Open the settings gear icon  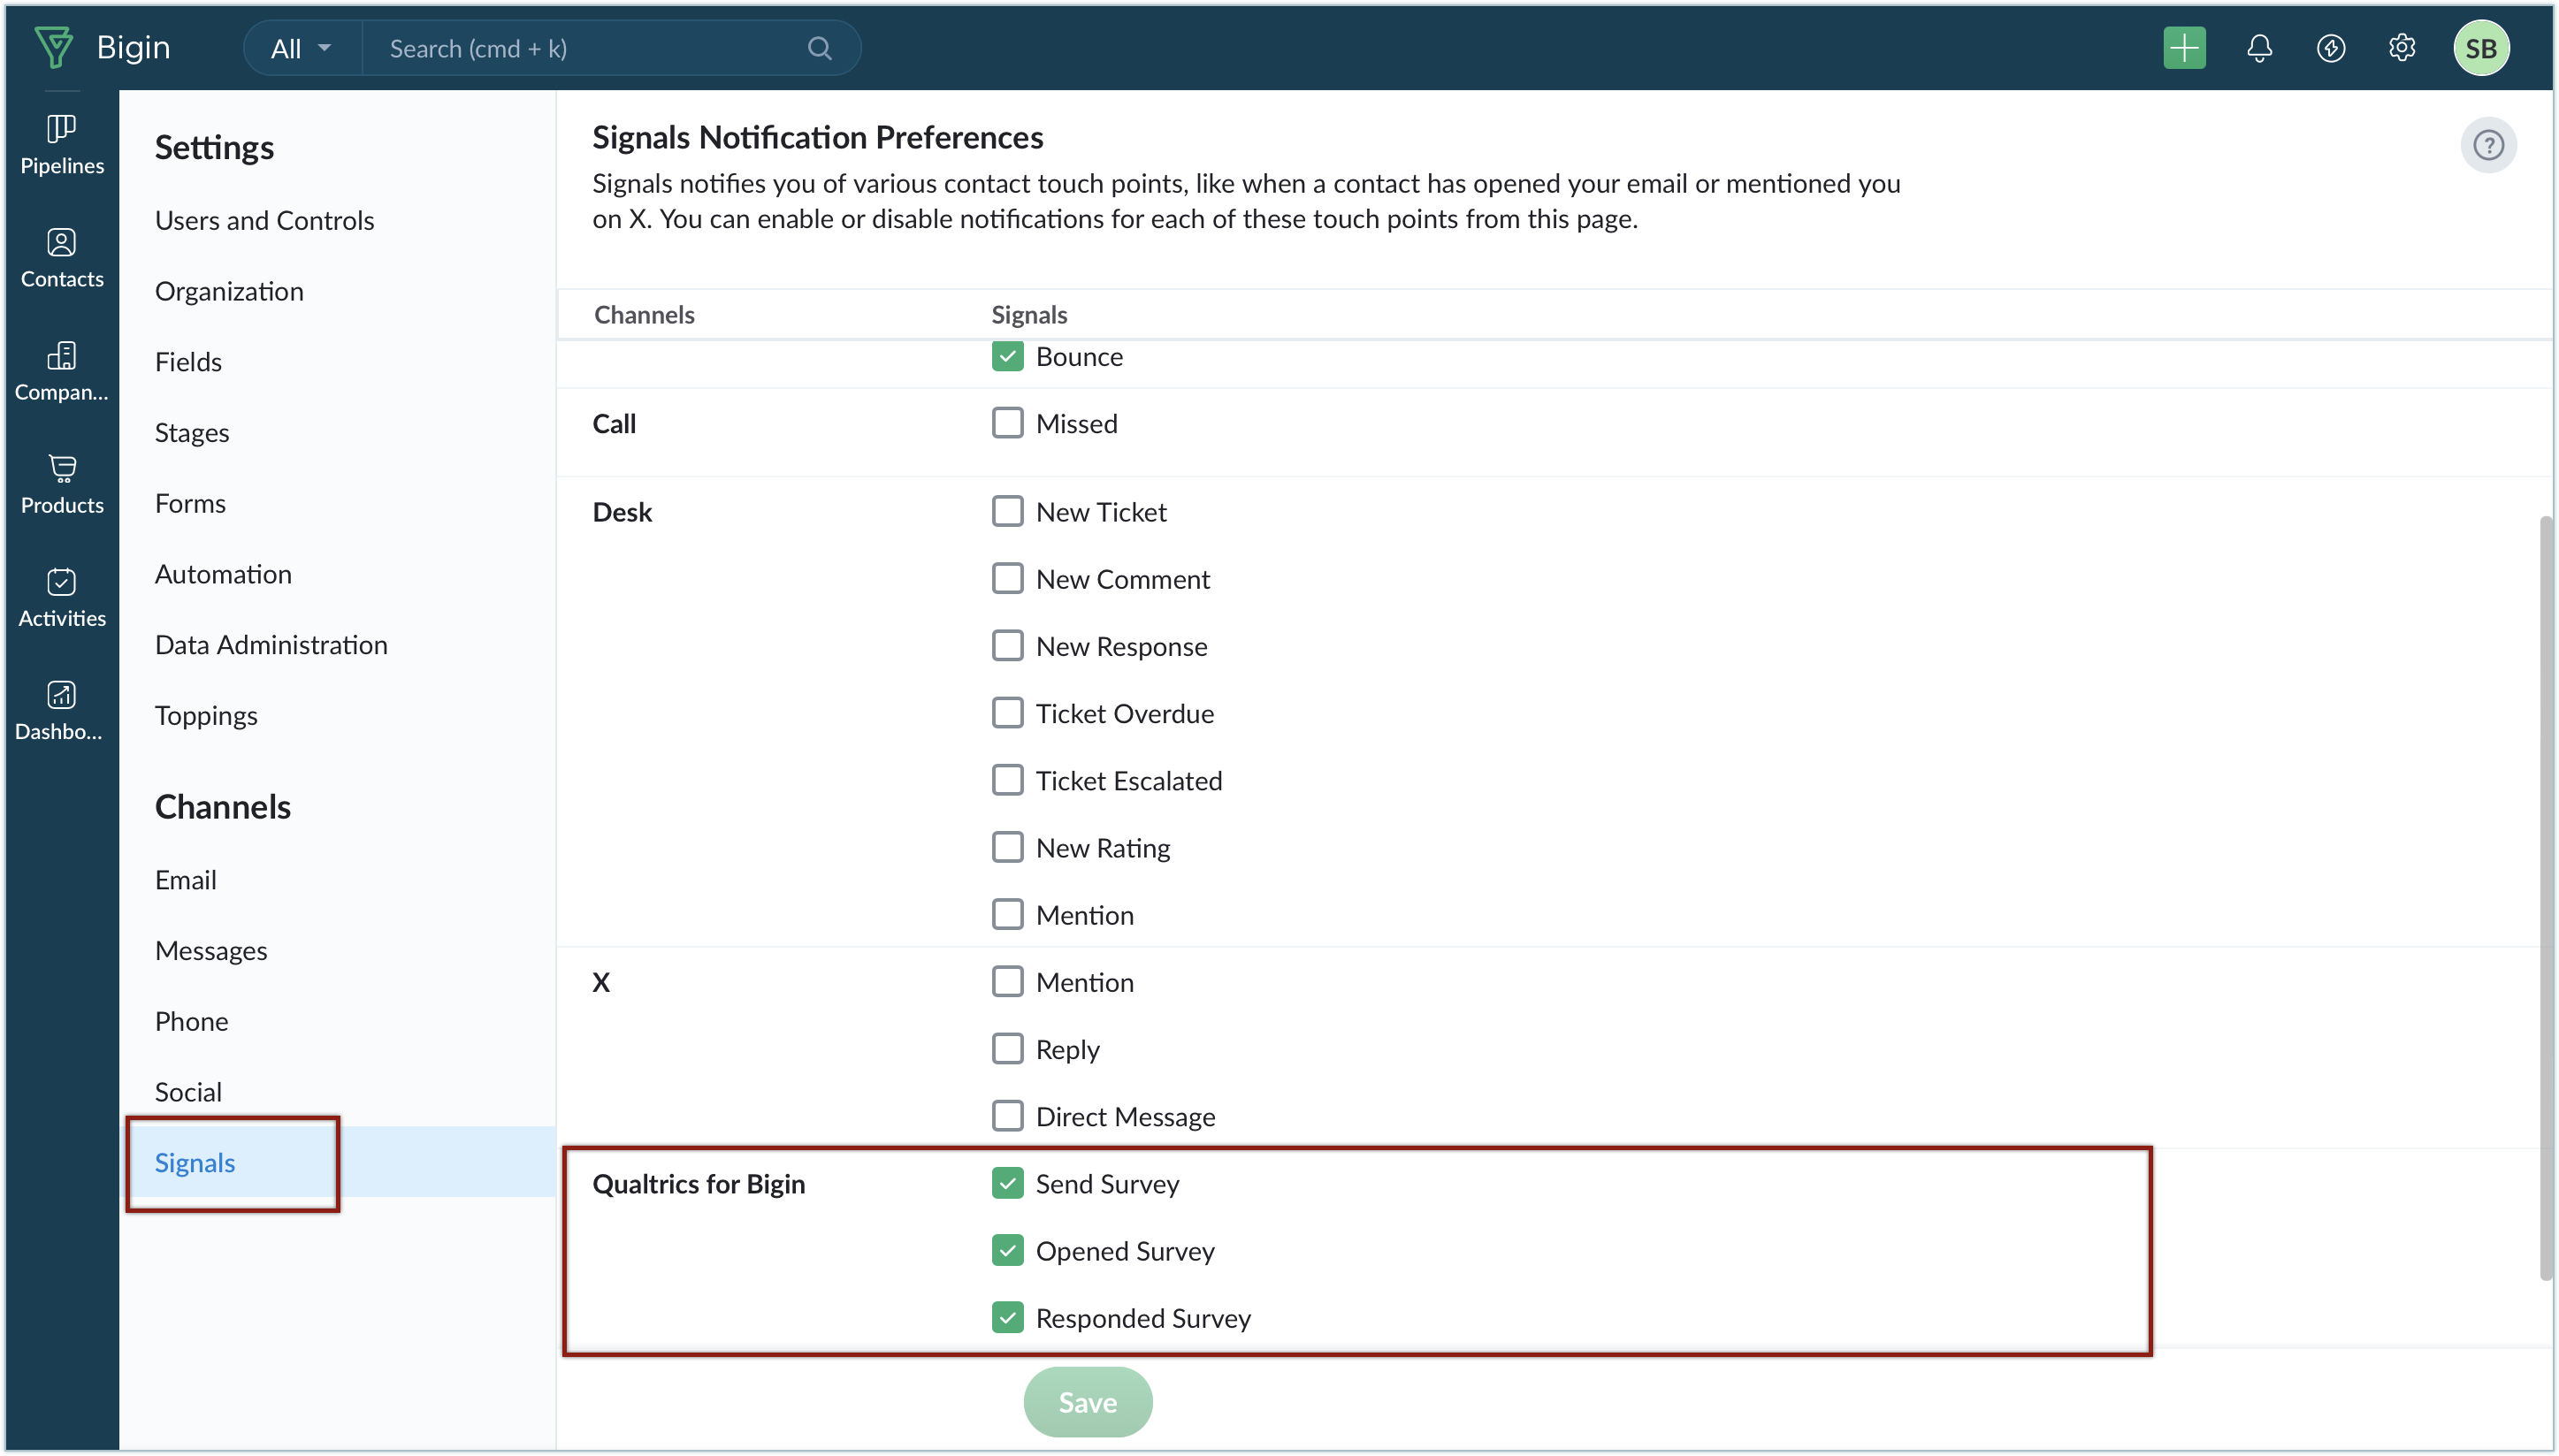[x=2402, y=48]
